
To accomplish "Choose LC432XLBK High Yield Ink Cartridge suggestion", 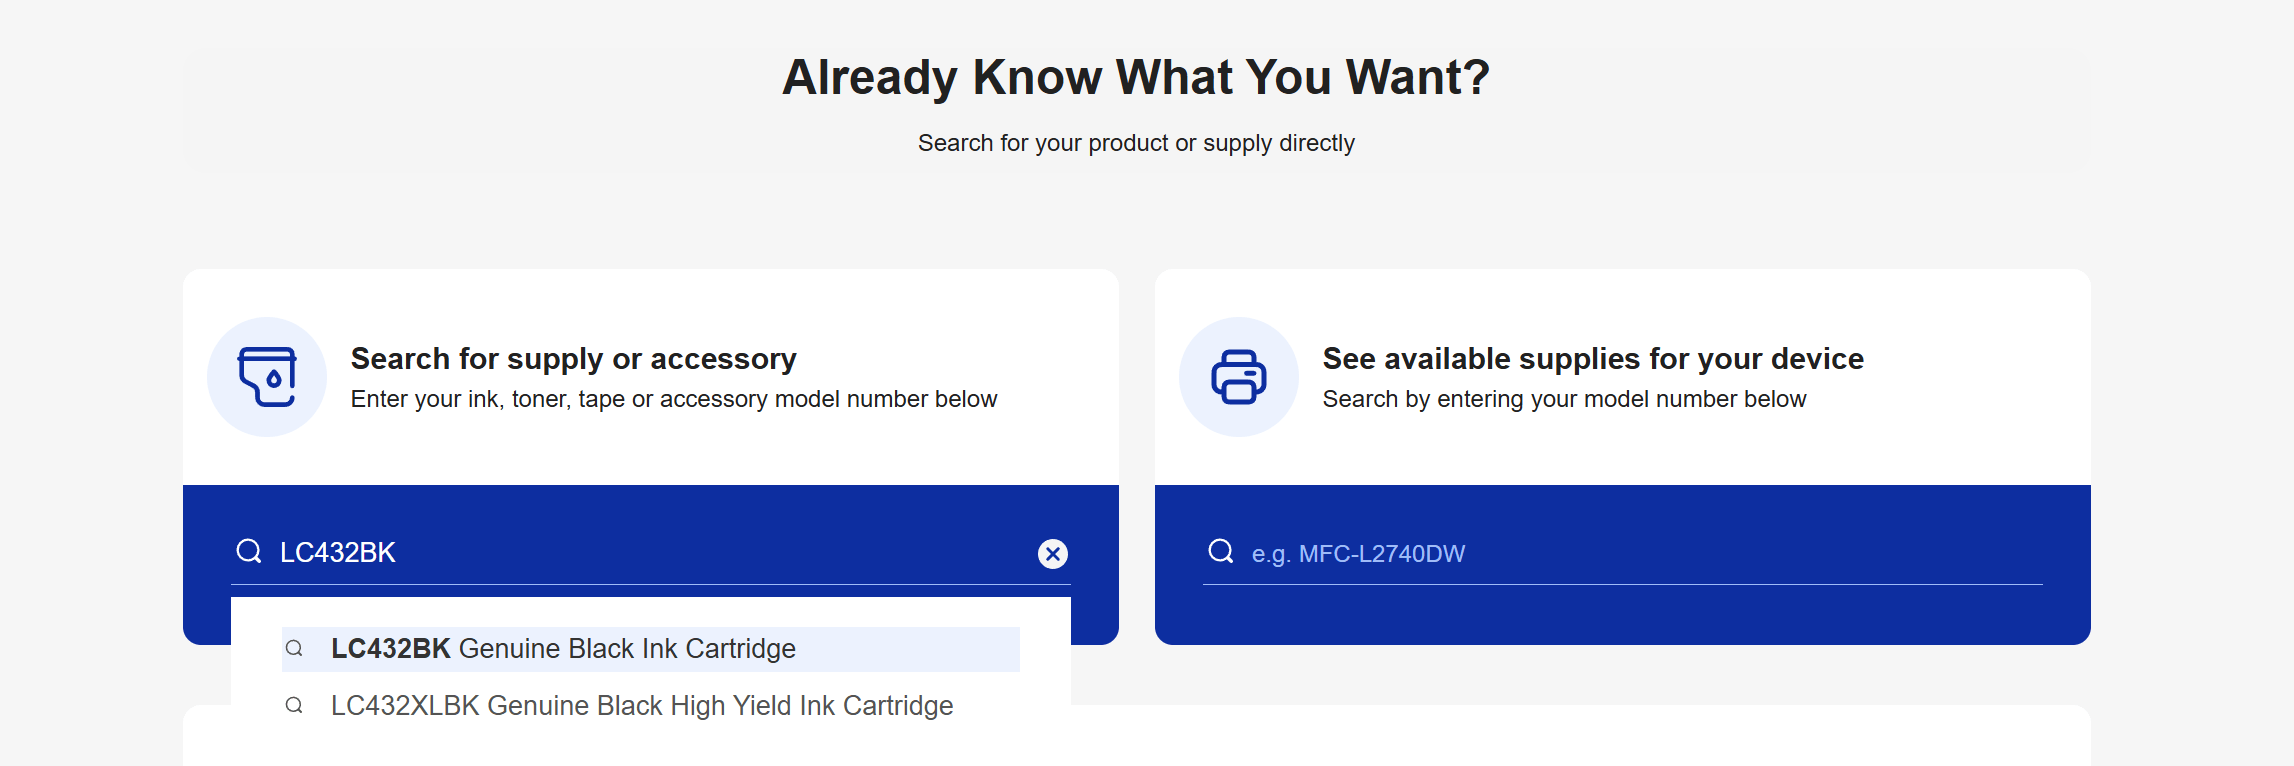I will coord(642,706).
